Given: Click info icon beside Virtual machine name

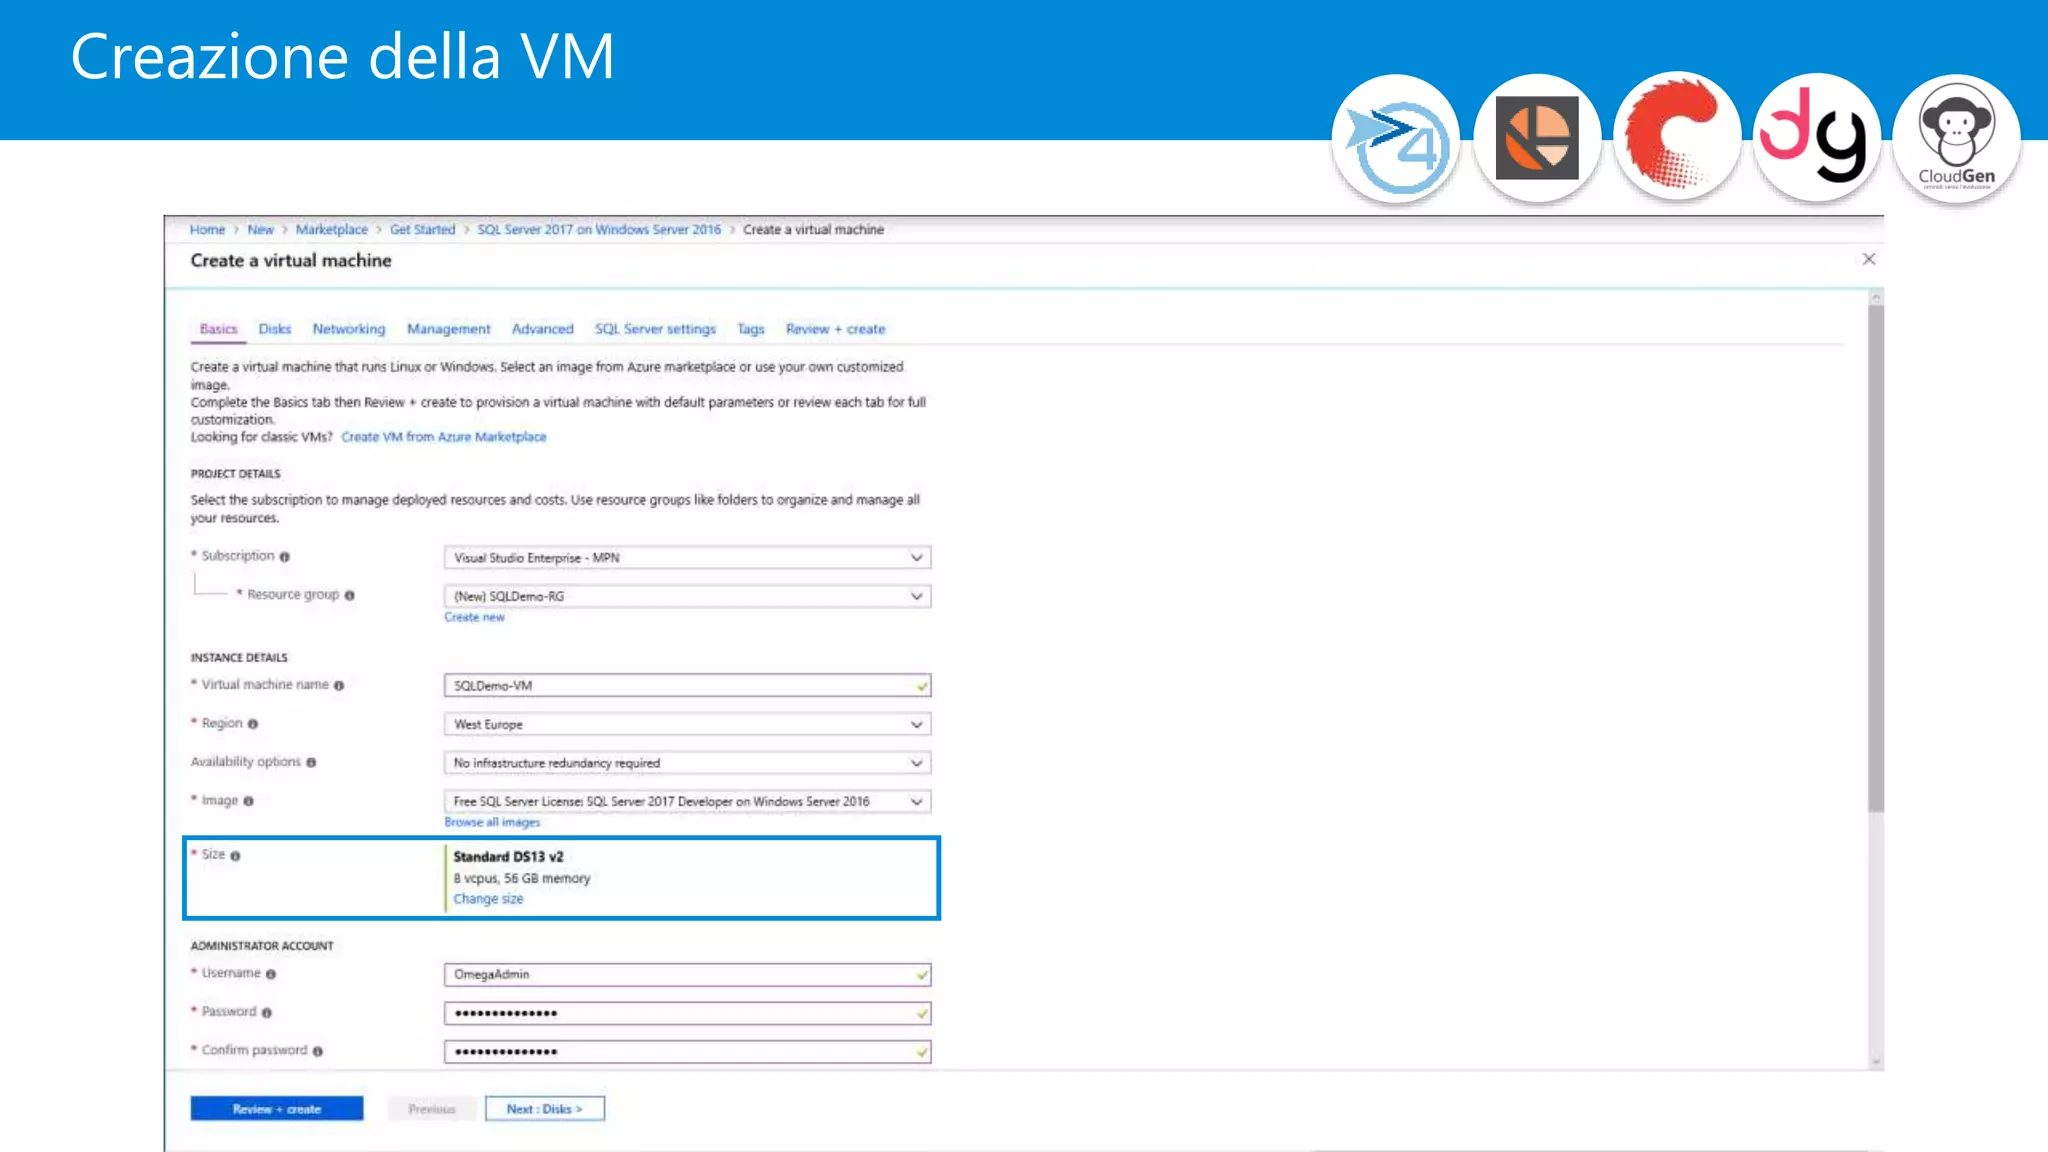Looking at the screenshot, I should coord(339,686).
